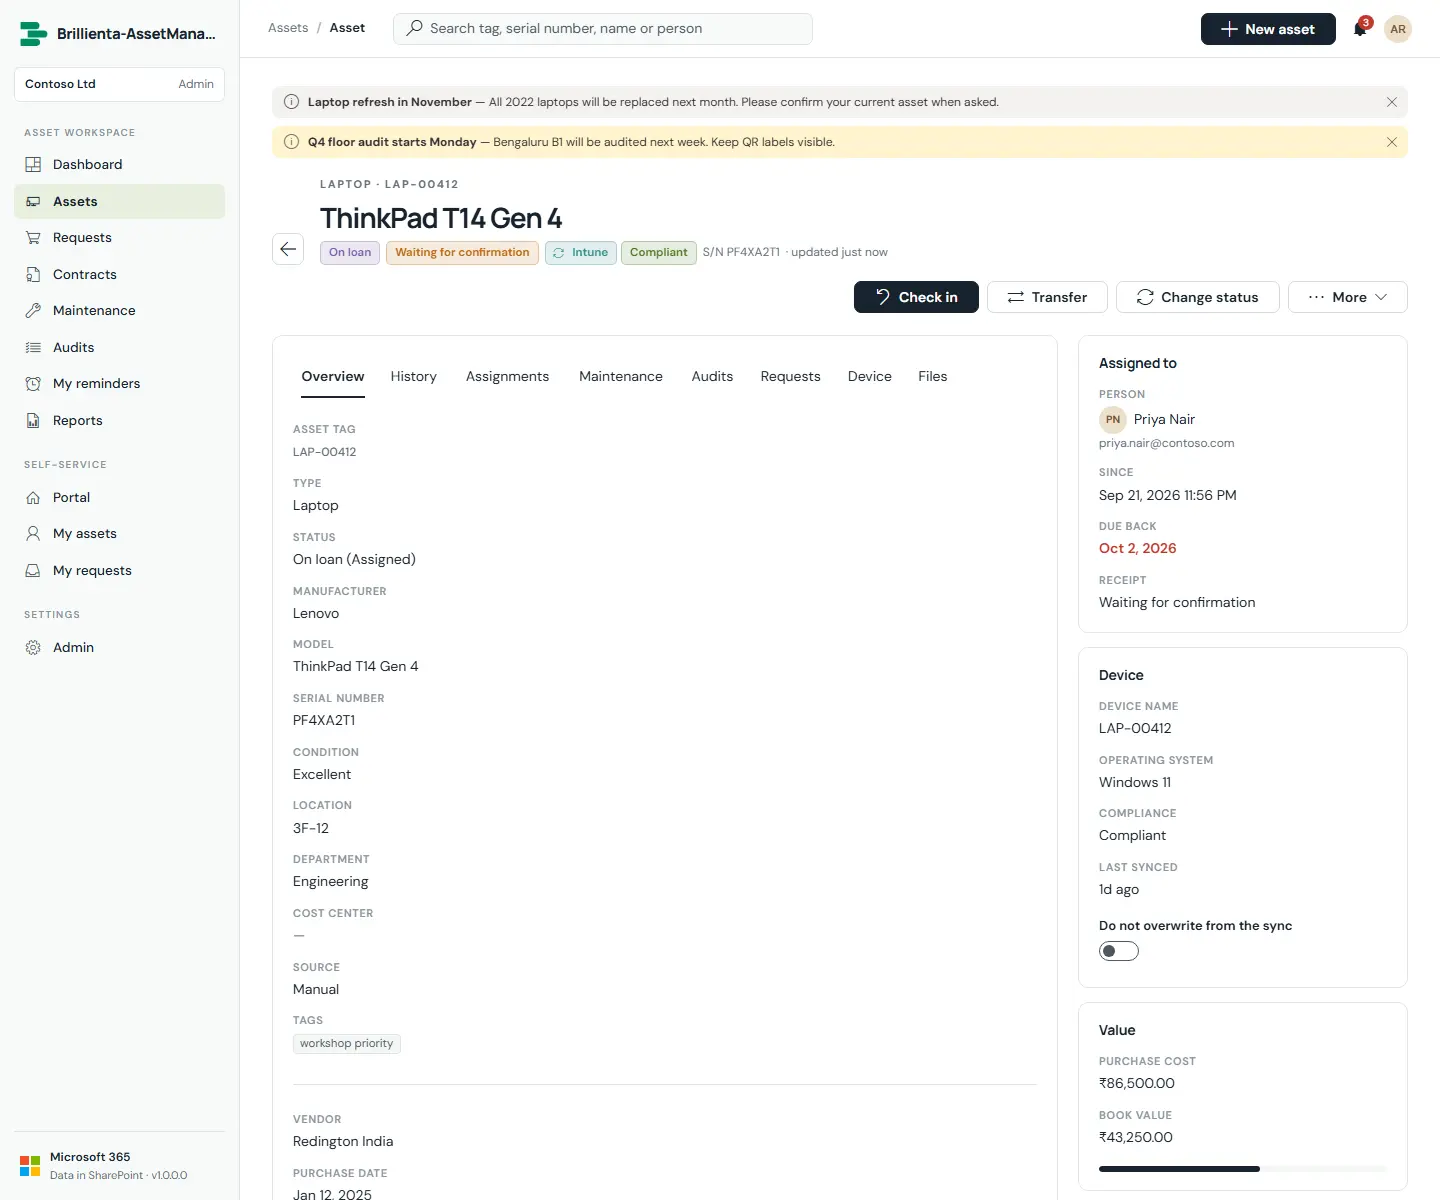Image resolution: width=1440 pixels, height=1200 pixels.
Task: Click the AR user avatar
Action: (1398, 29)
